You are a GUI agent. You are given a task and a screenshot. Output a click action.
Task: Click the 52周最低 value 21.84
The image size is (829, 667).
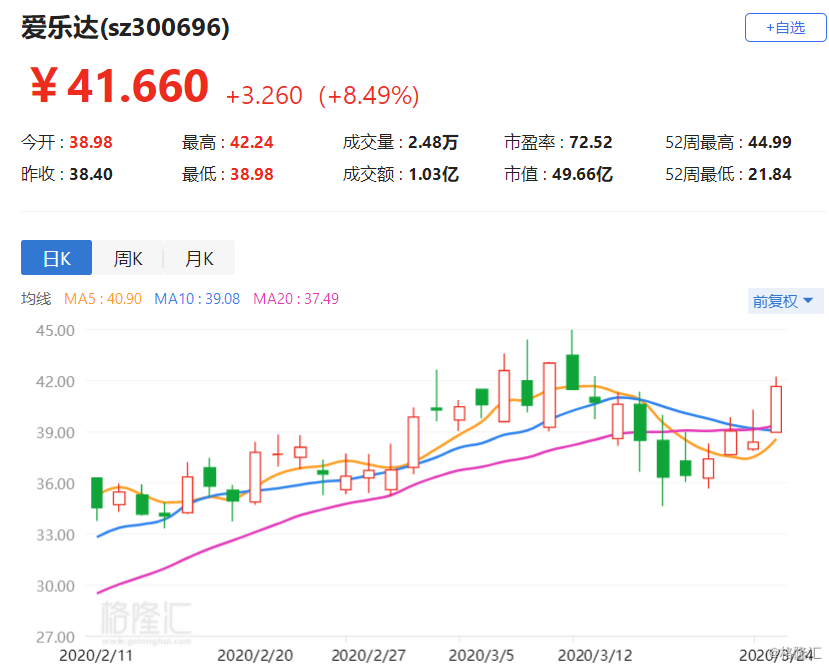click(770, 174)
